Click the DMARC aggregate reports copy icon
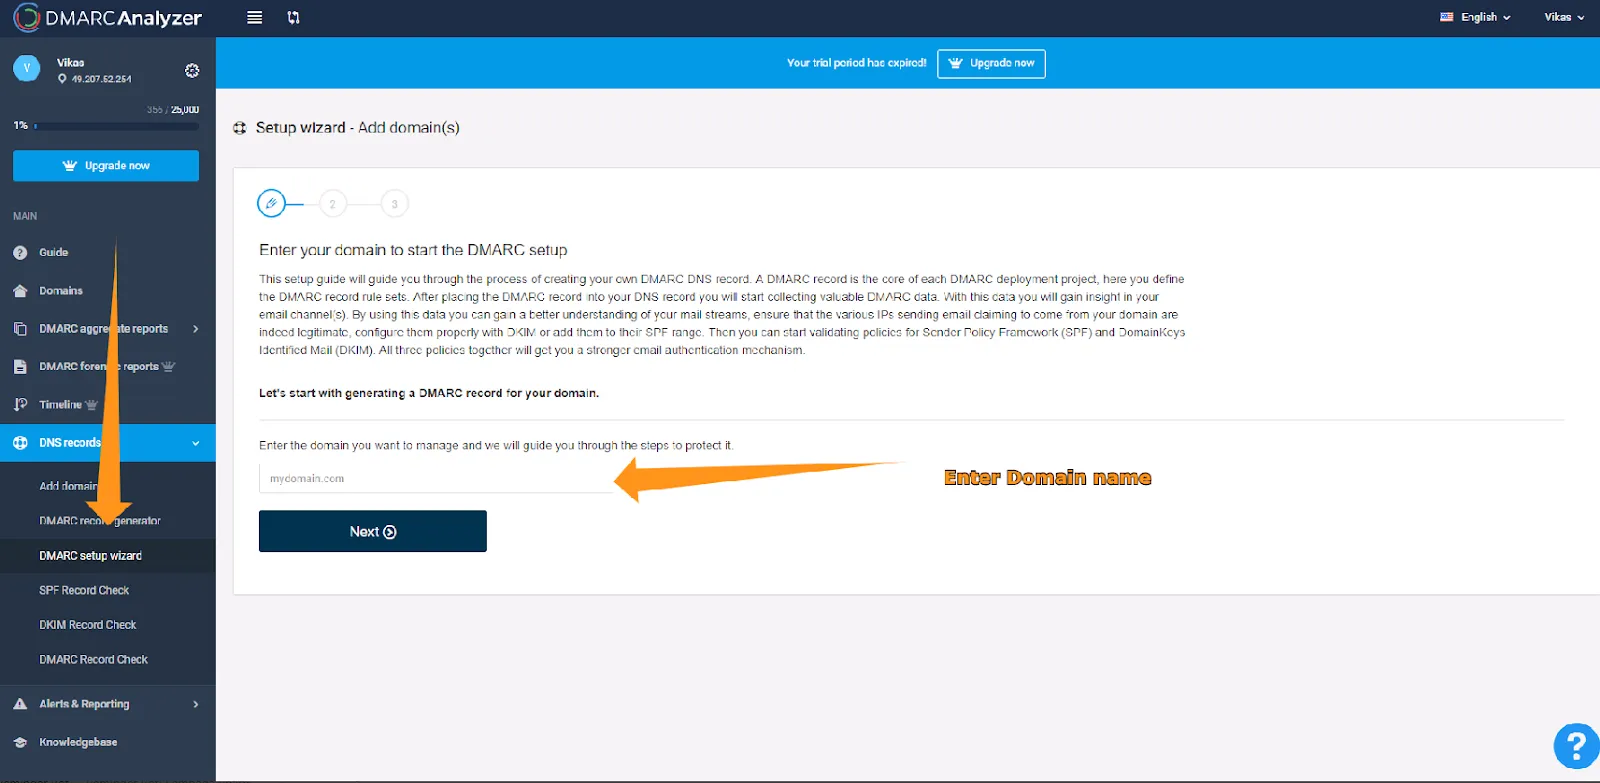Image resolution: width=1600 pixels, height=783 pixels. pyautogui.click(x=20, y=329)
